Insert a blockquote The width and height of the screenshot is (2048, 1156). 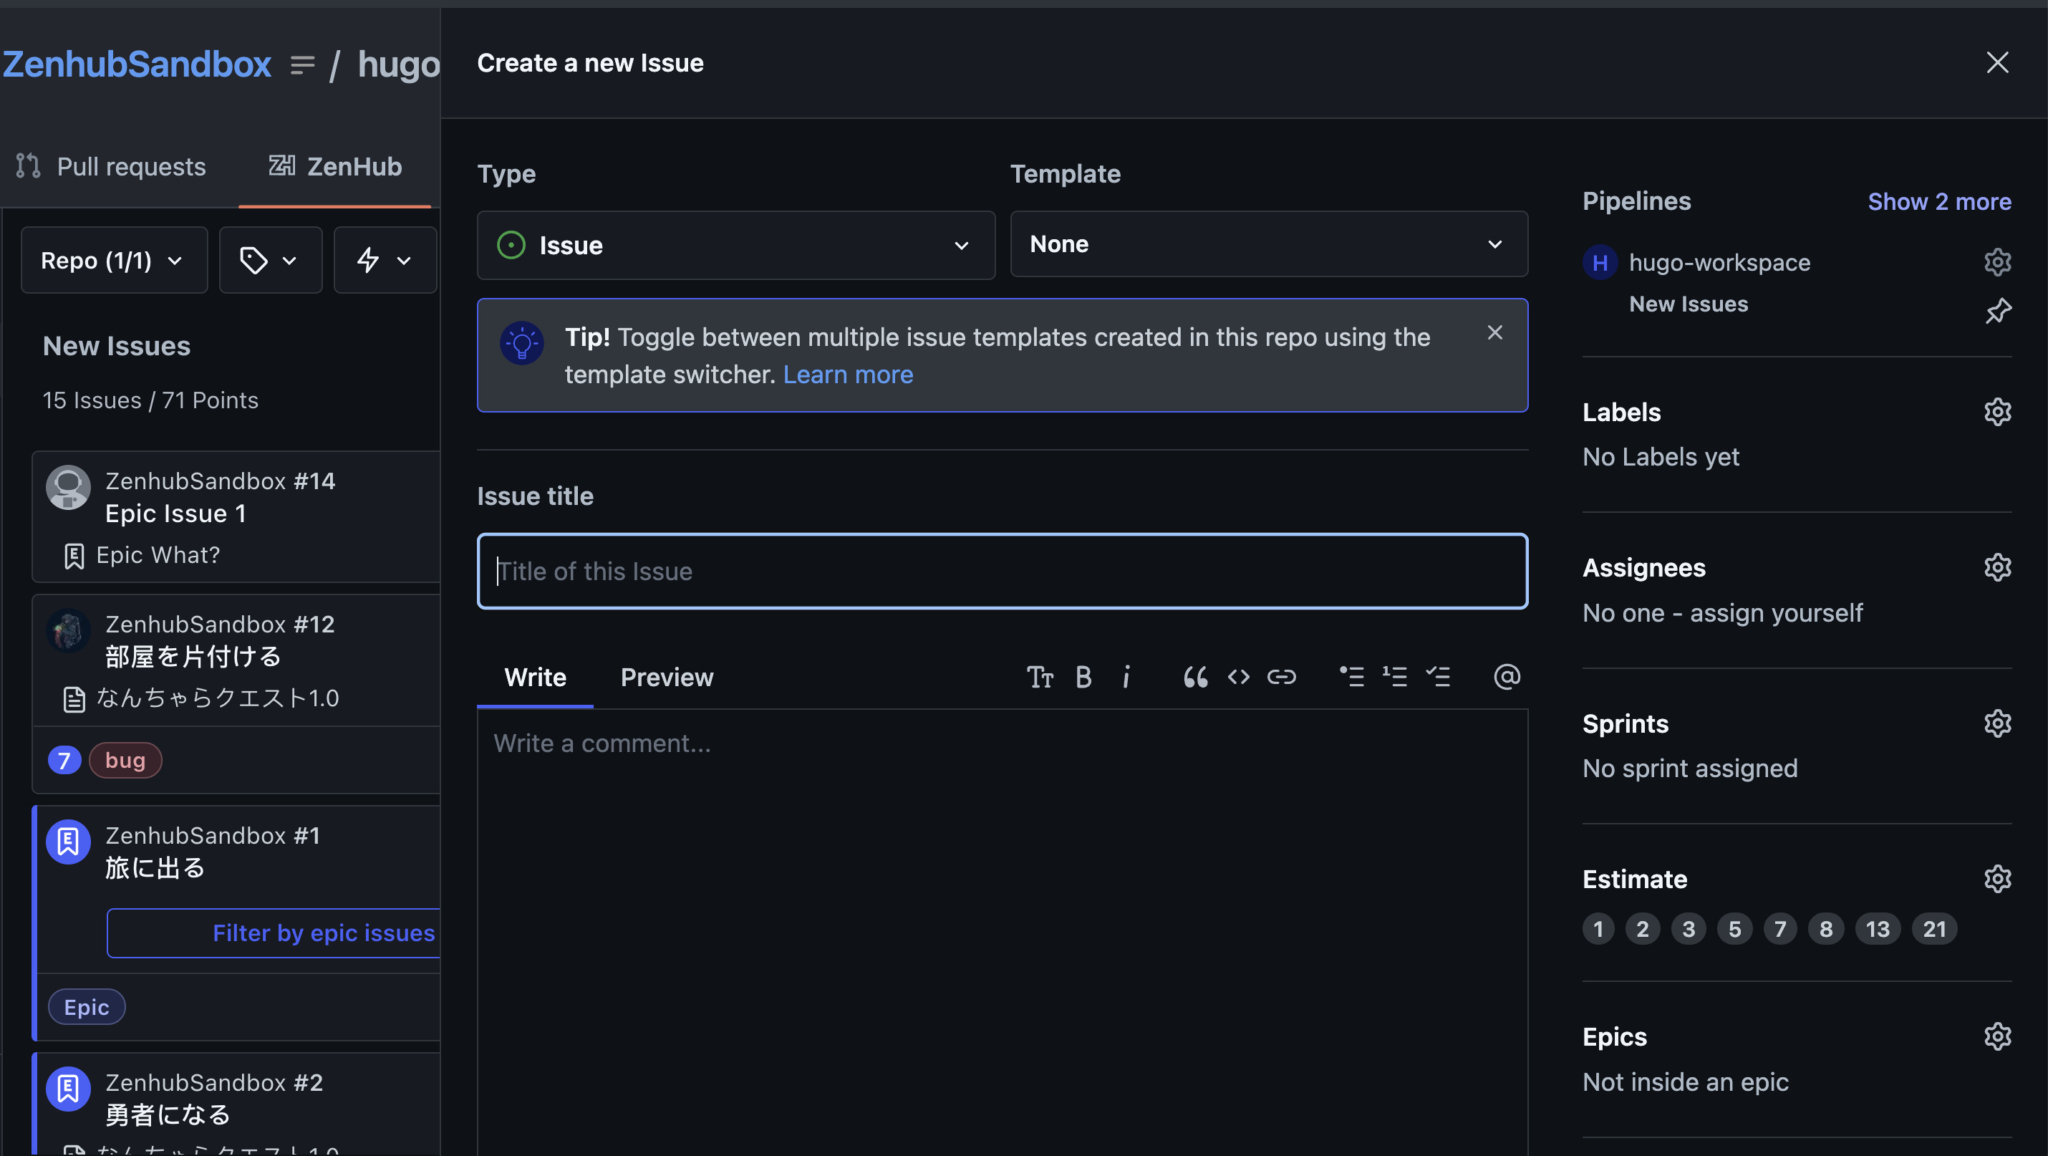1195,677
